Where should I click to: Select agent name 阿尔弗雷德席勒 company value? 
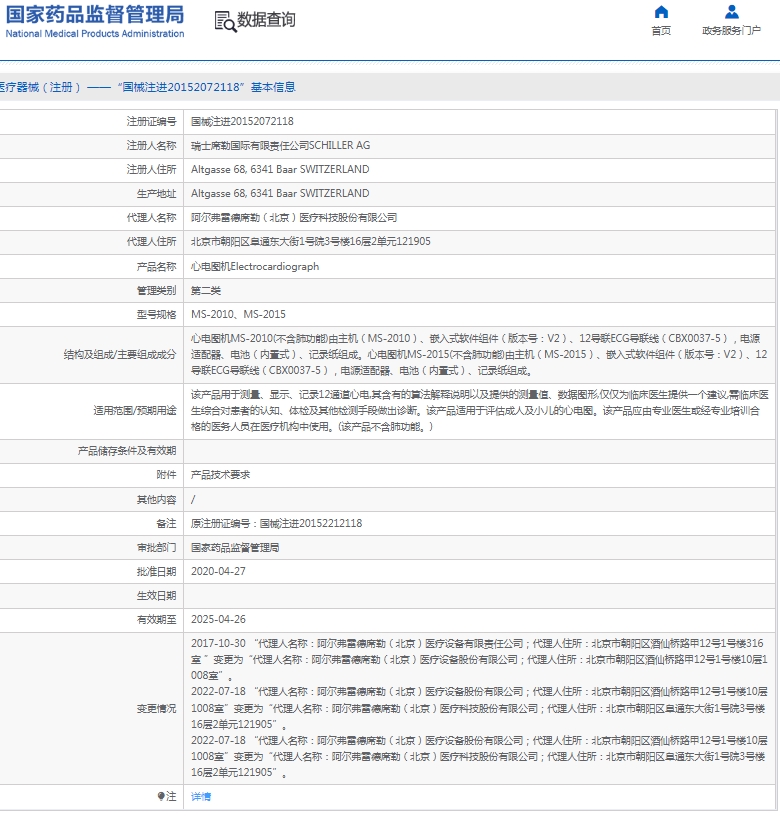tap(294, 218)
